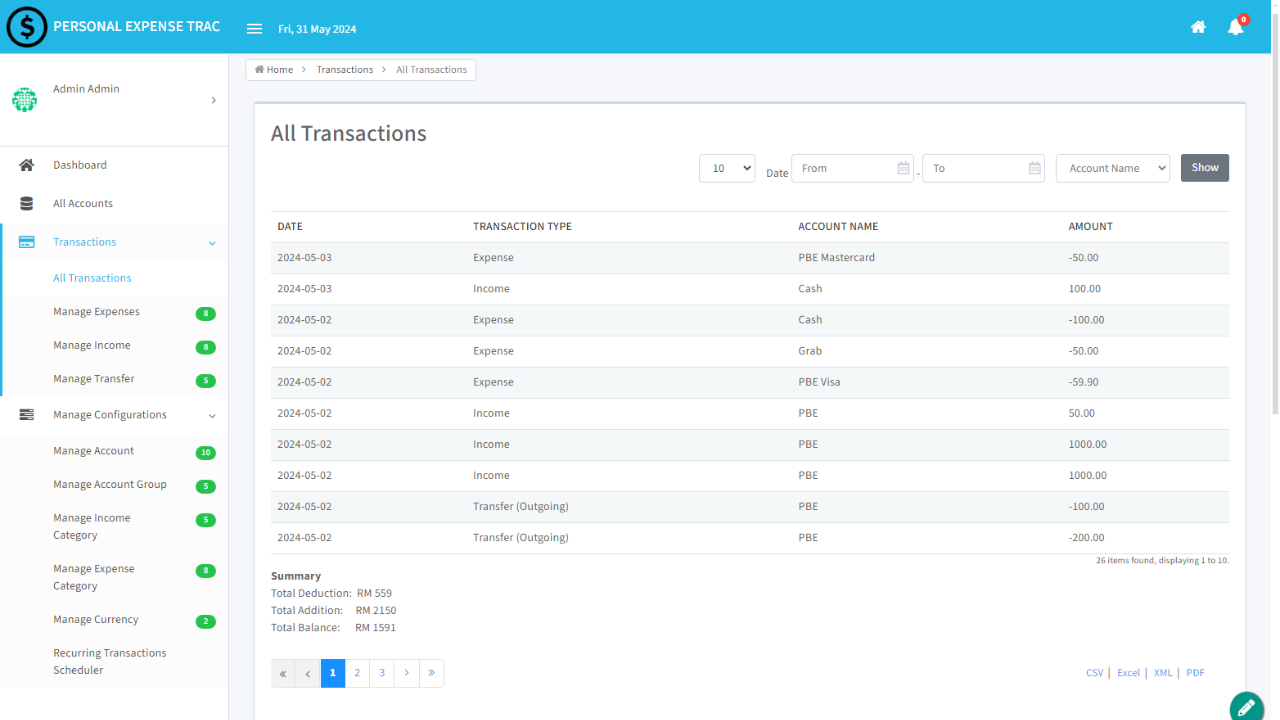1280x720 pixels.
Task: Click the home icon in top bar
Action: [x=1198, y=28]
